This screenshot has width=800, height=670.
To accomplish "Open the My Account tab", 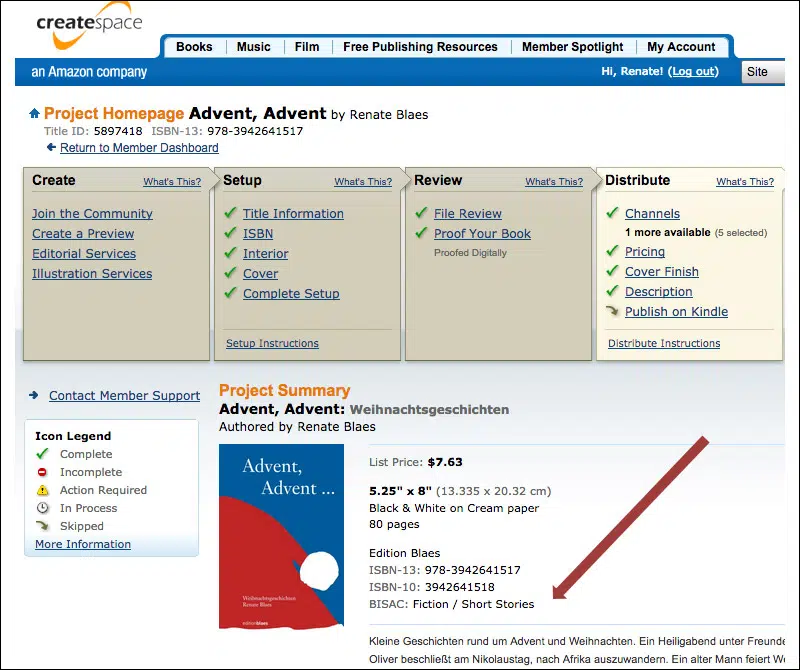I will 681,47.
